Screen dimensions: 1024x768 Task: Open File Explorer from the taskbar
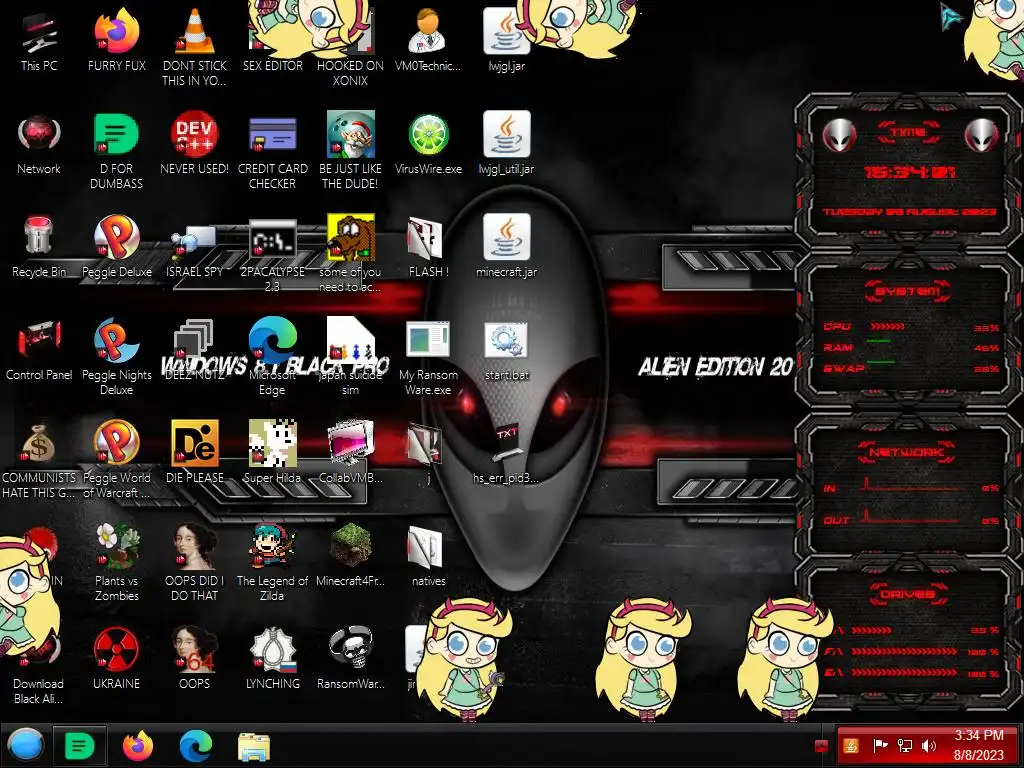pos(253,746)
